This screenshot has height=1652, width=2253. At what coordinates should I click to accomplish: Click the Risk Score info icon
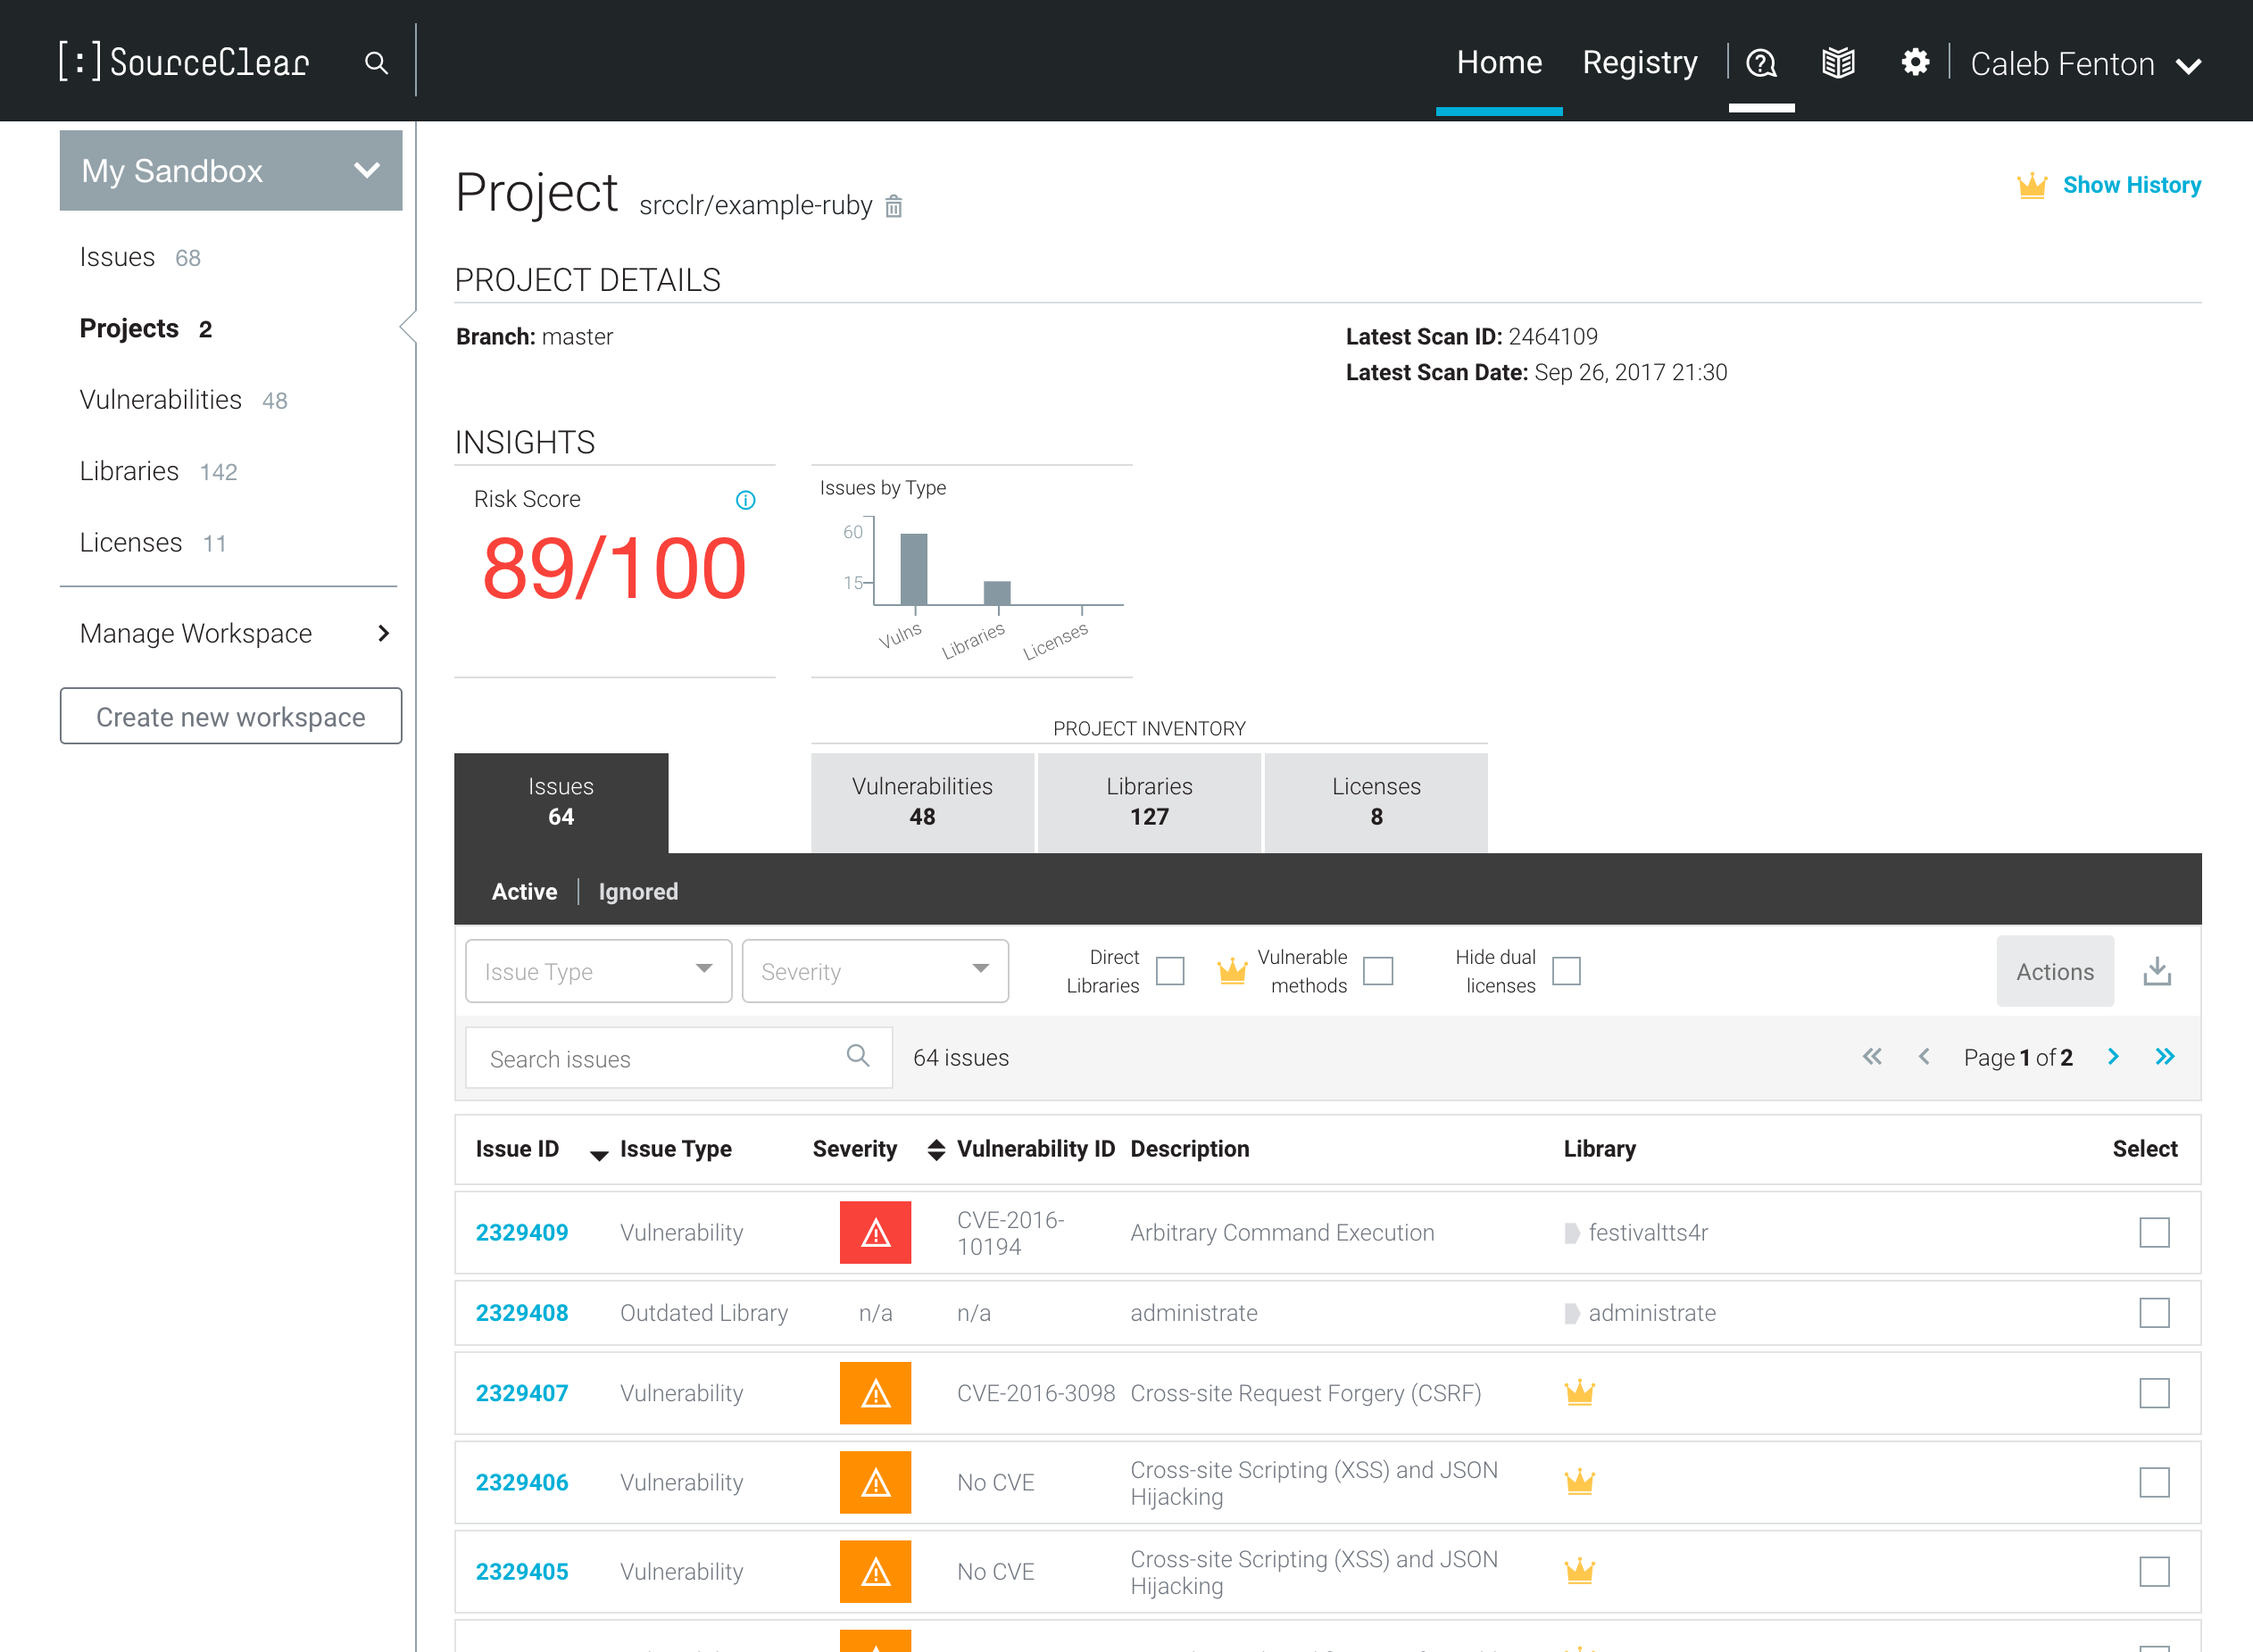coord(745,500)
